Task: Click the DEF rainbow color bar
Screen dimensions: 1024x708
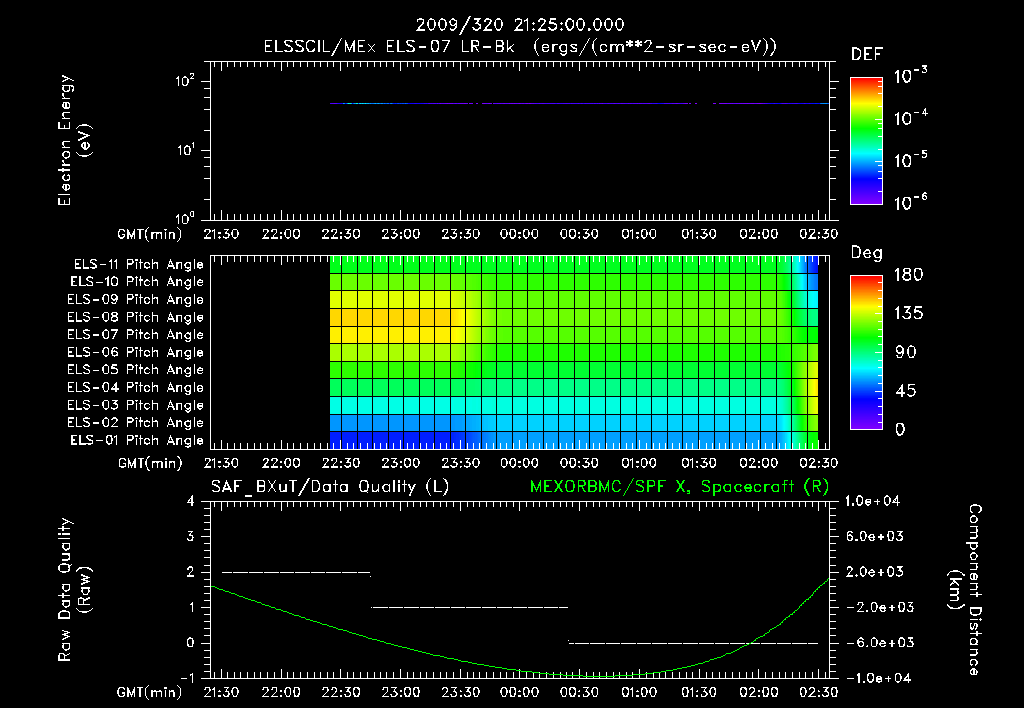Action: pos(867,141)
